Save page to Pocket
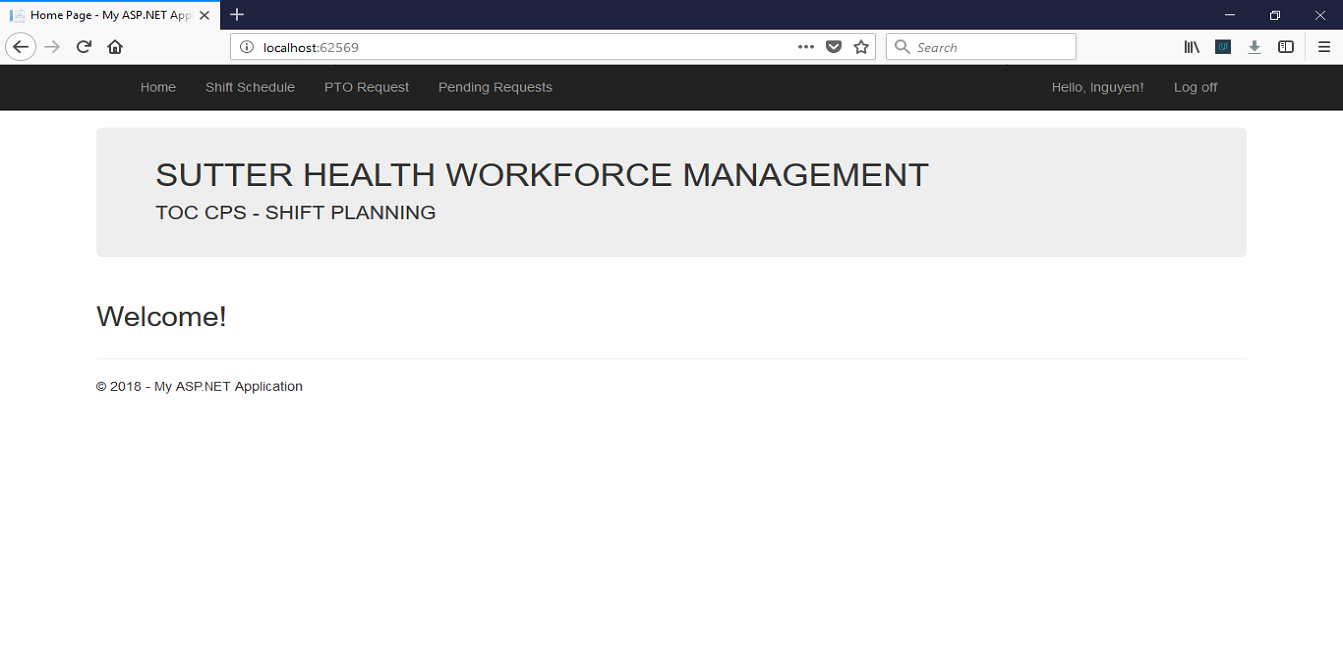The height and width of the screenshot is (654, 1343). (x=833, y=47)
